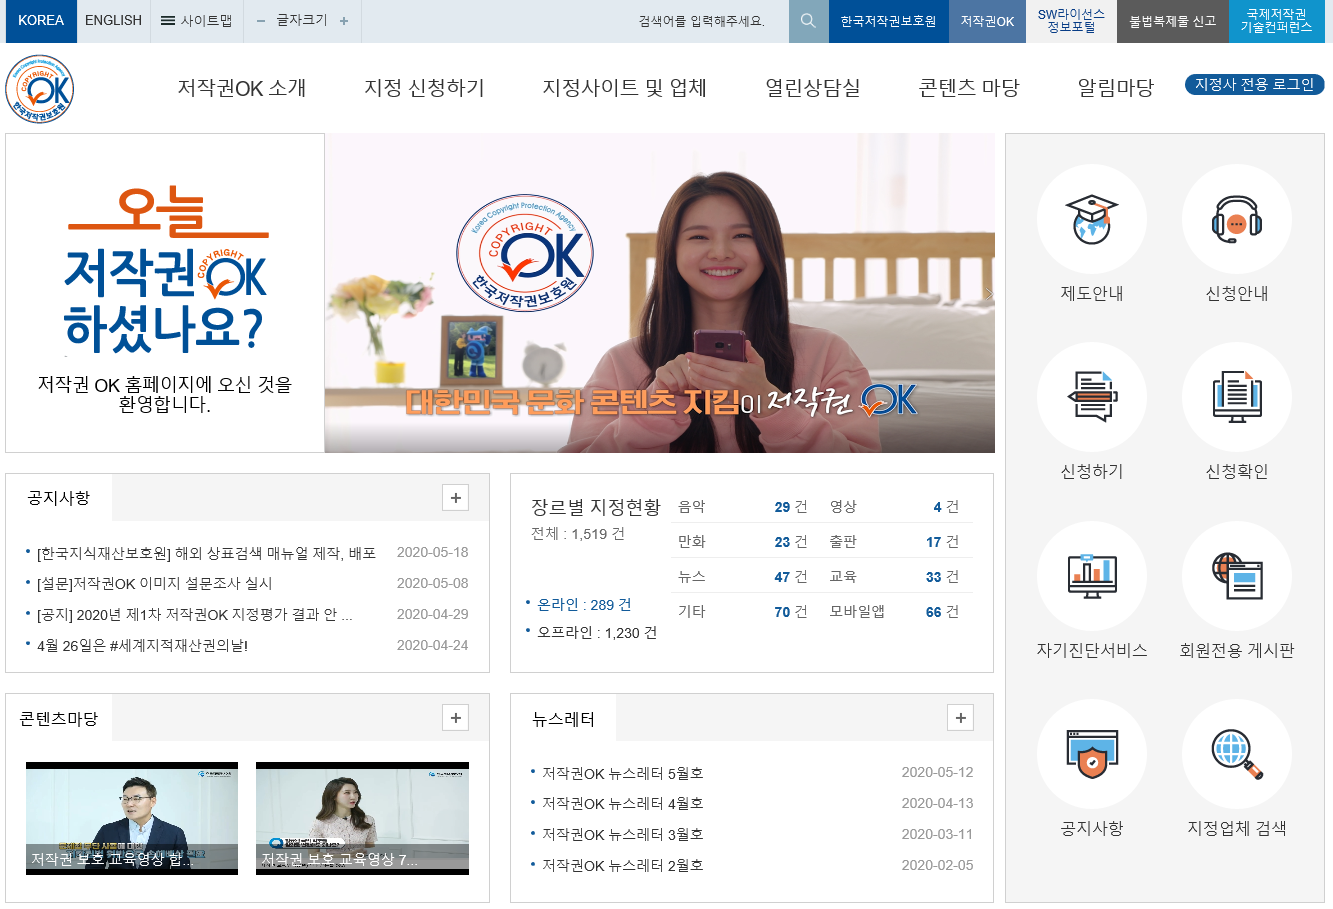Open first 저작권 보호 교육영상 thumbnail with man

click(x=132, y=818)
